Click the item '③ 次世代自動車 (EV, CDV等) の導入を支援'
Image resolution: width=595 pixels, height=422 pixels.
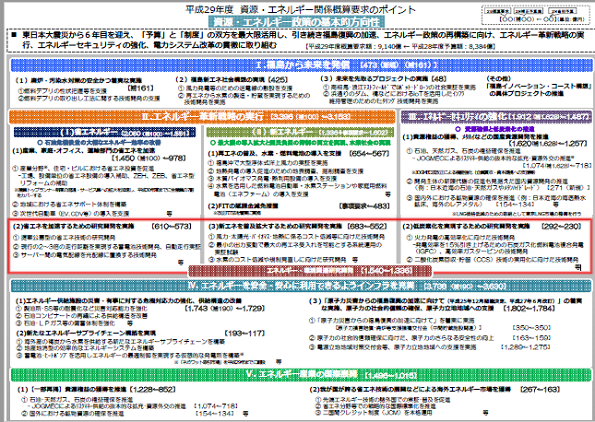click(71, 213)
